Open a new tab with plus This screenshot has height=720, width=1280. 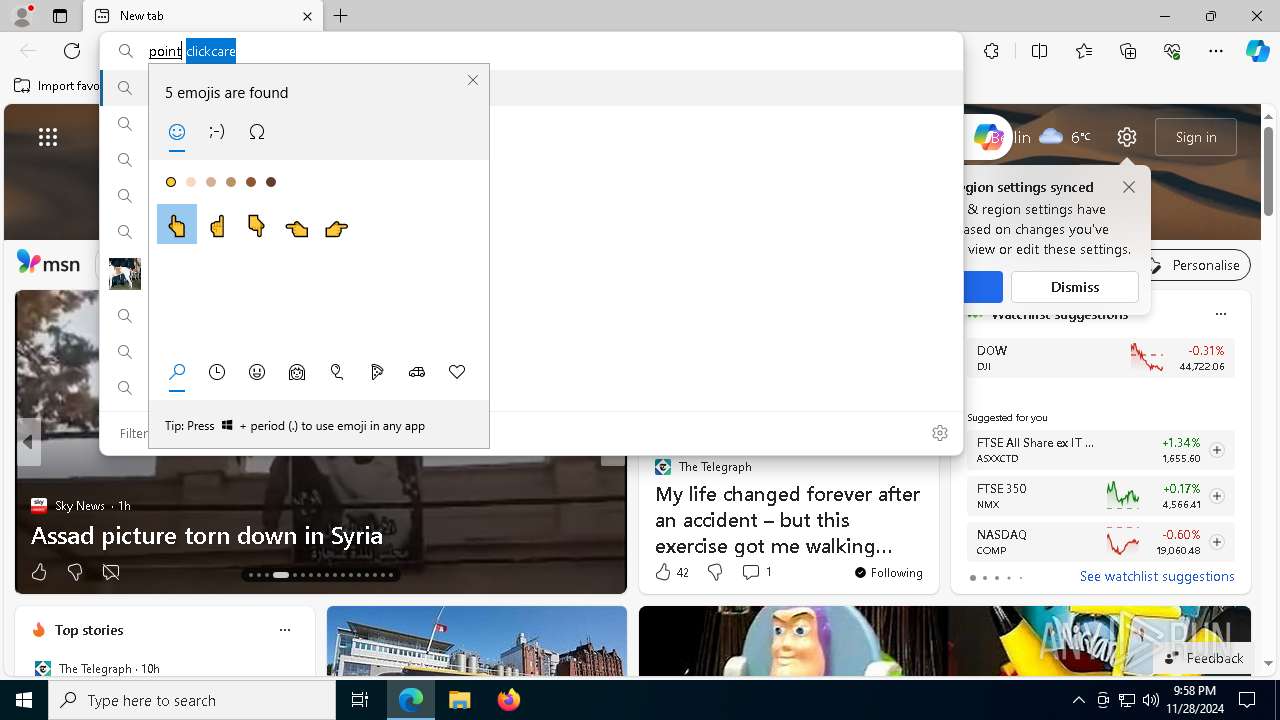(341, 16)
